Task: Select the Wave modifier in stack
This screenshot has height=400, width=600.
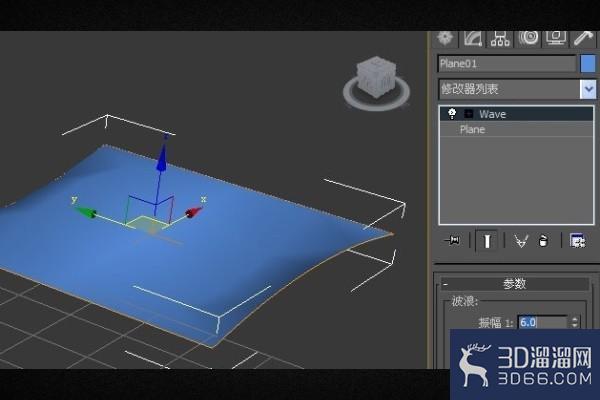Action: 517,114
